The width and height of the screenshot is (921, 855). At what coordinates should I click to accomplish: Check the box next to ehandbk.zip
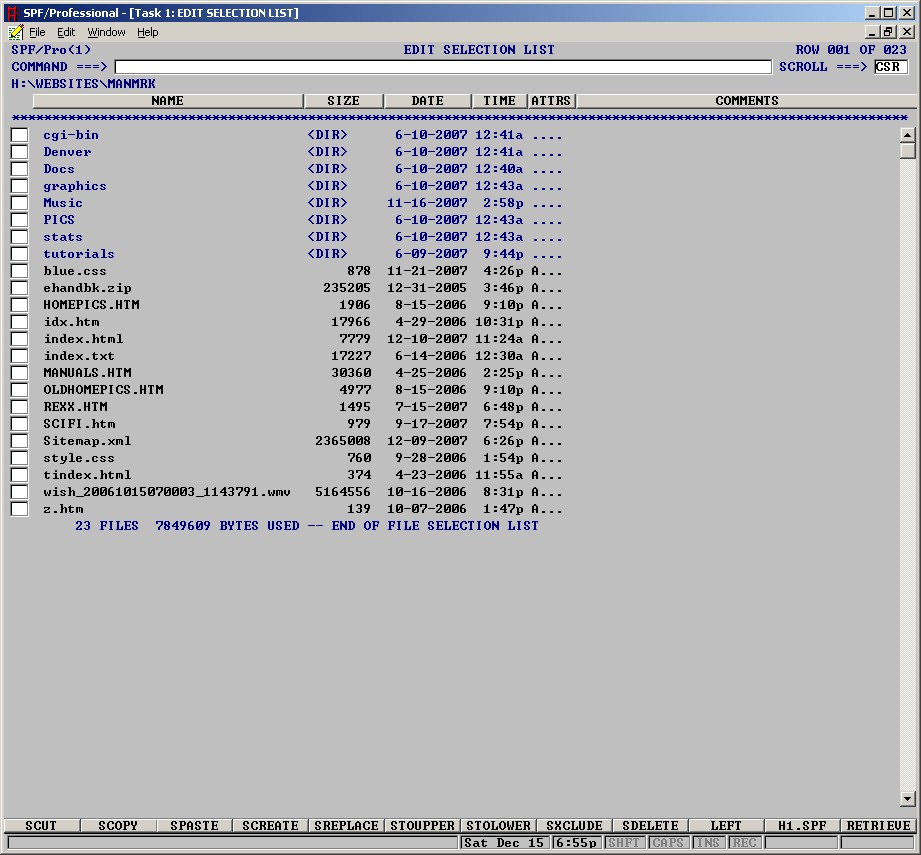coord(19,288)
